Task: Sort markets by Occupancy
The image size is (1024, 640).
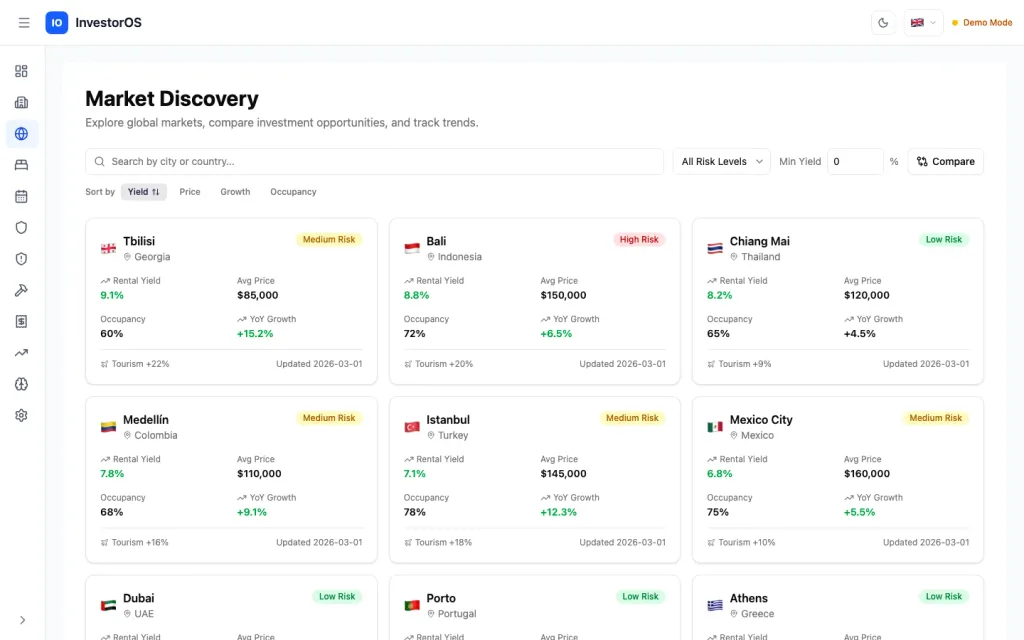Action: [x=293, y=192]
